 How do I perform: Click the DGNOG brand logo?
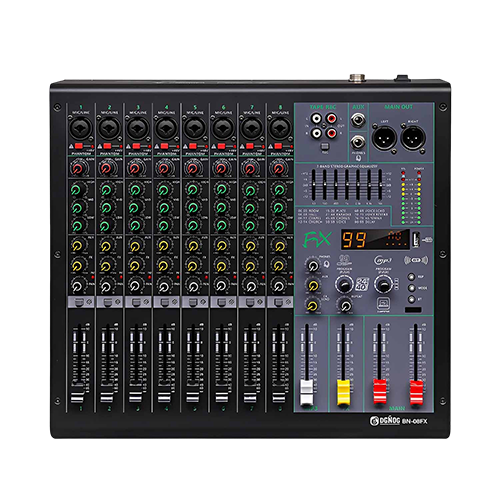point(385,421)
